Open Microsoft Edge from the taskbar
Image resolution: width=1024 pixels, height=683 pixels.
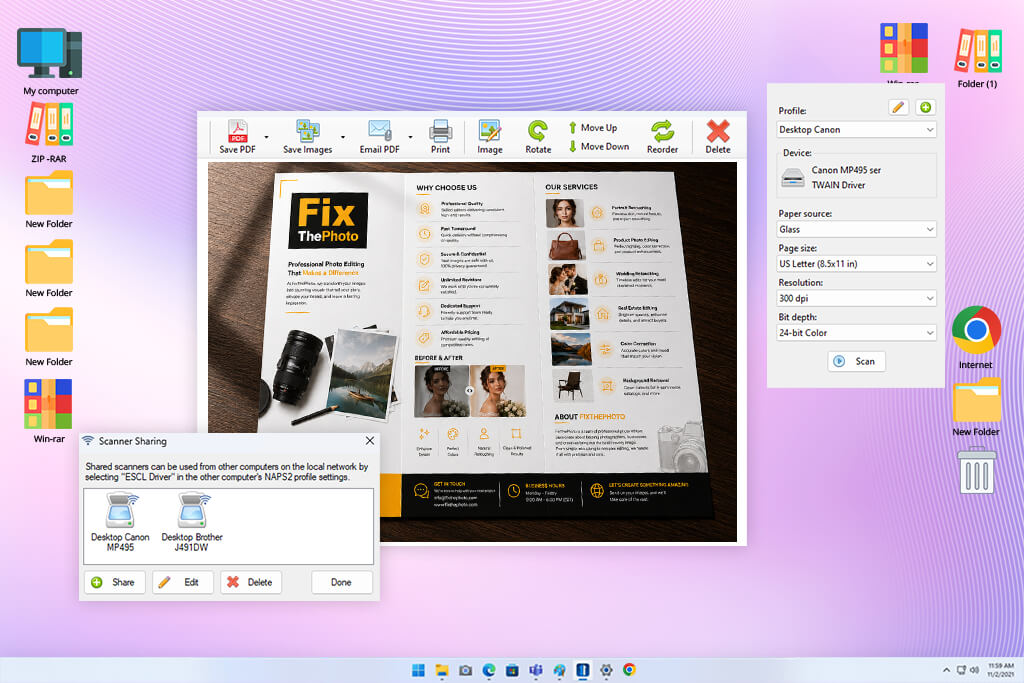488,670
